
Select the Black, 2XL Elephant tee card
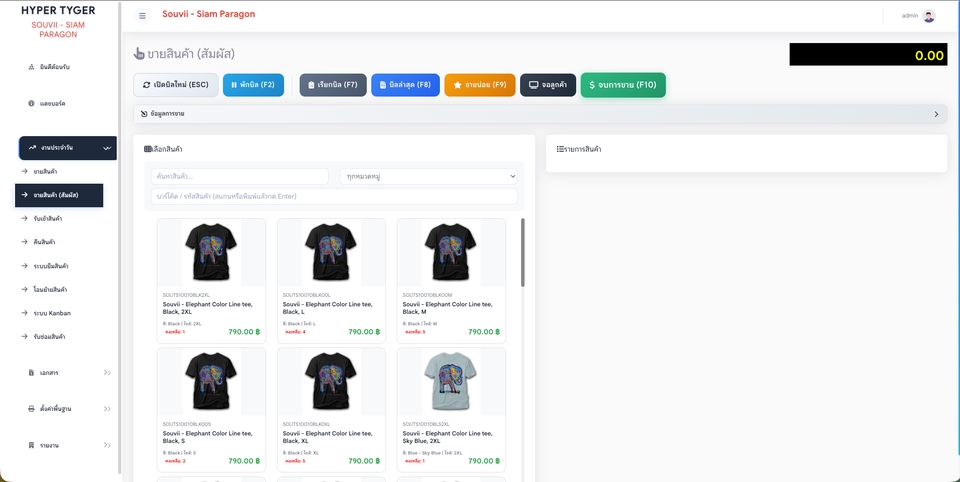211,281
